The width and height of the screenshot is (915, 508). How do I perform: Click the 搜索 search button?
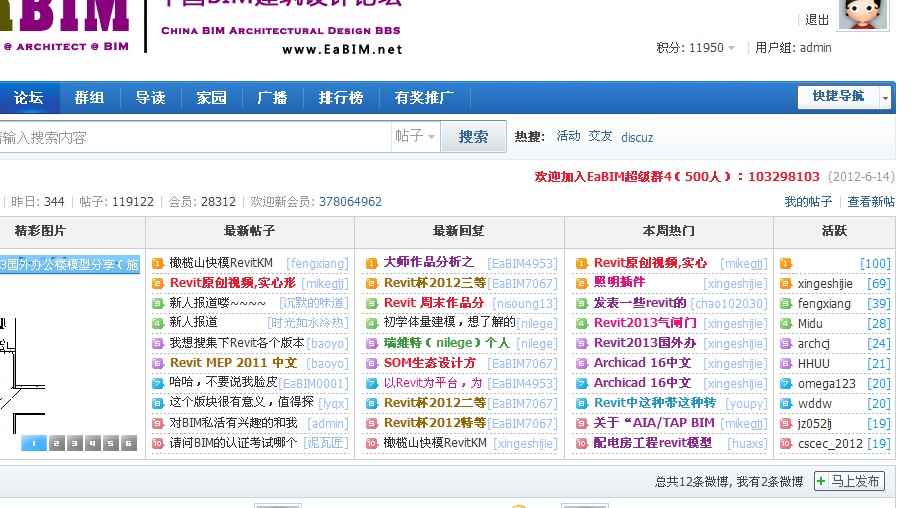(473, 137)
